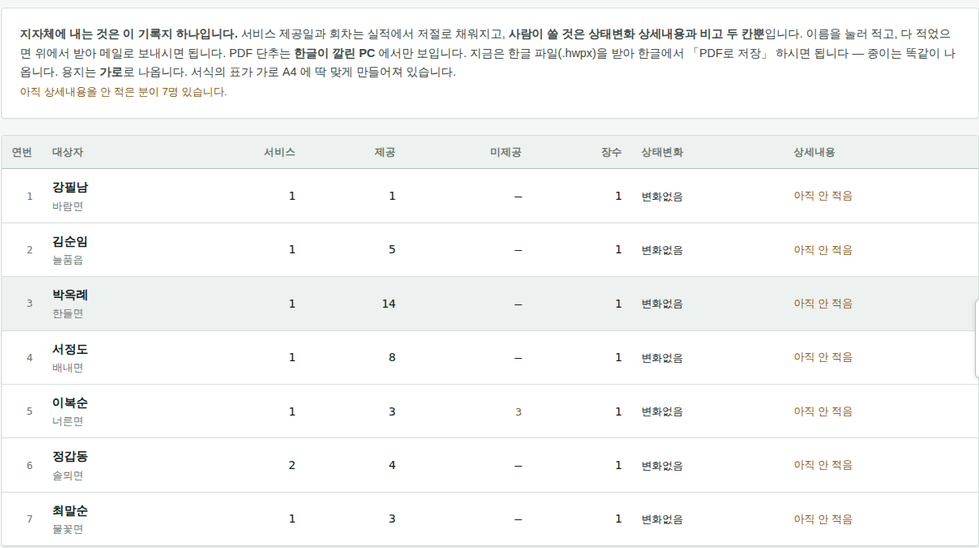The width and height of the screenshot is (979, 548).
Task: Open 강필남's record by name
Action: point(70,187)
